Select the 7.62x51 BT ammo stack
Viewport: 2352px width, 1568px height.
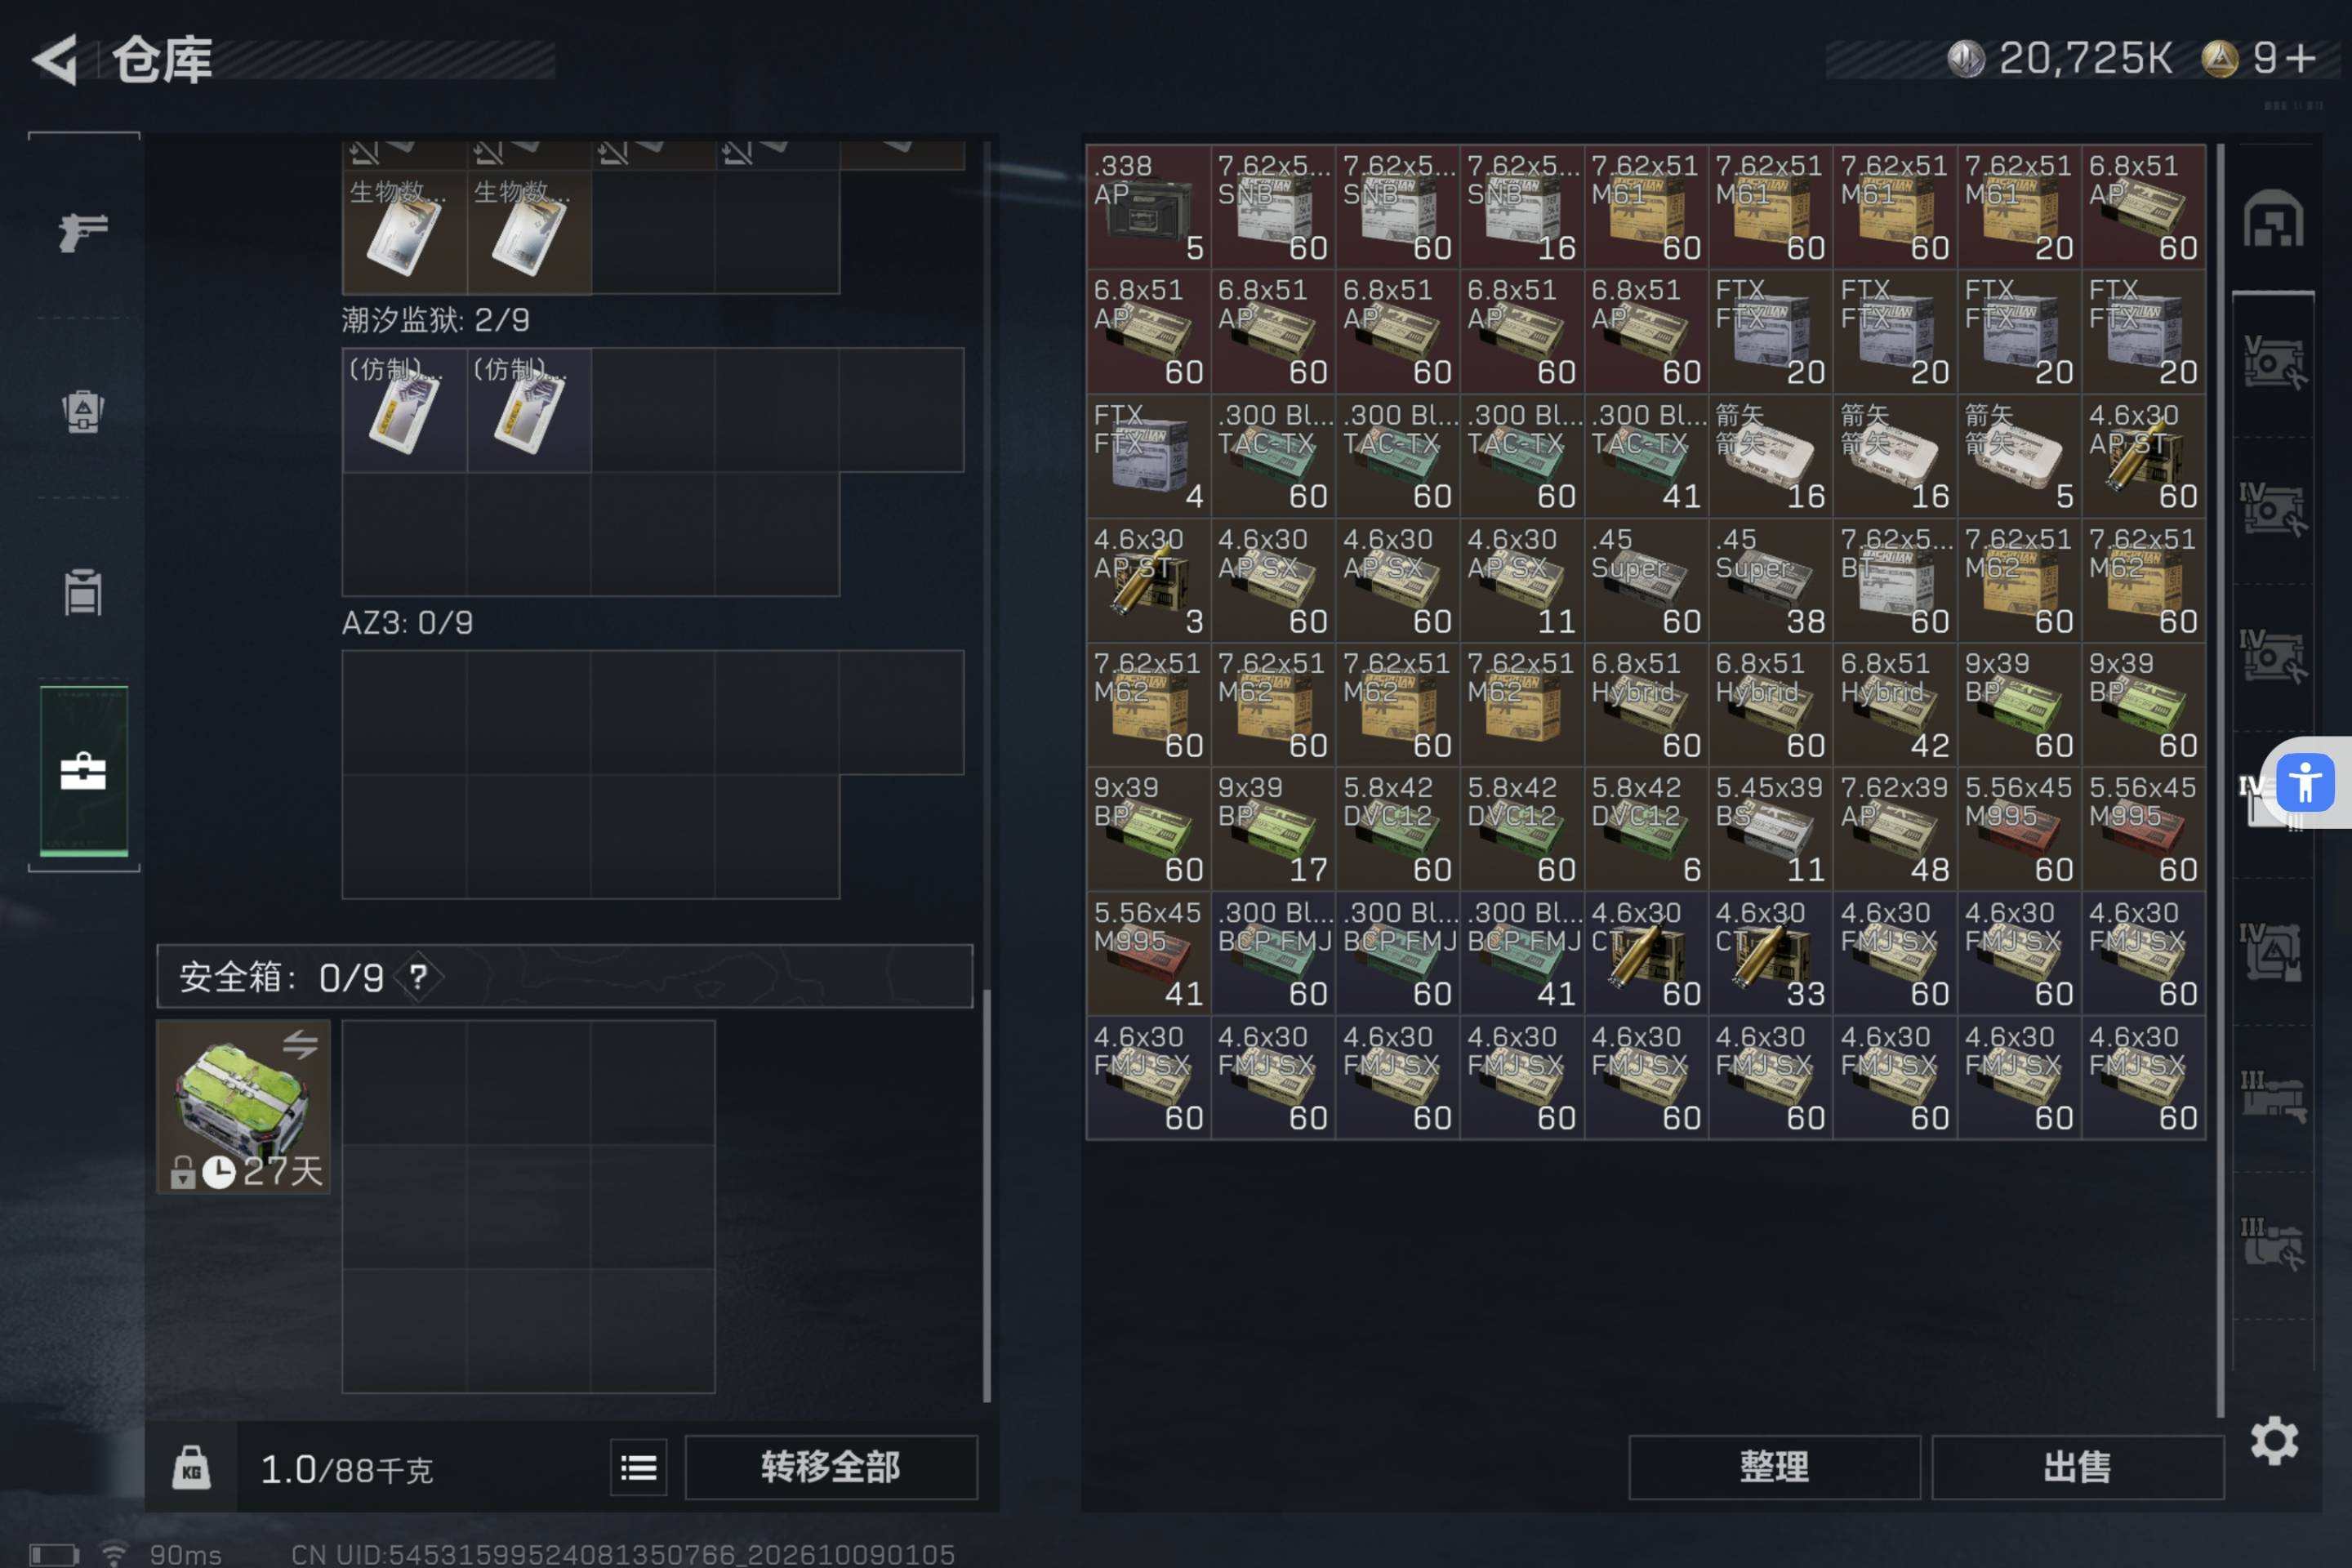[1895, 580]
